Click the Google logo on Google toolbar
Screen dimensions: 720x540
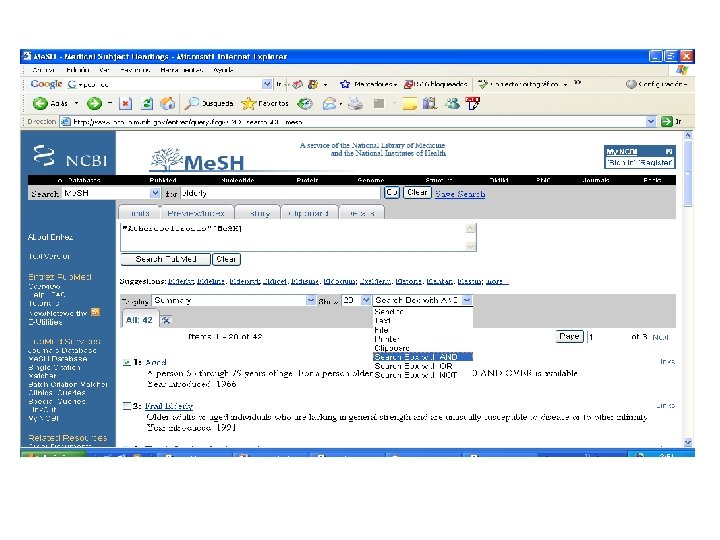[x=46, y=84]
